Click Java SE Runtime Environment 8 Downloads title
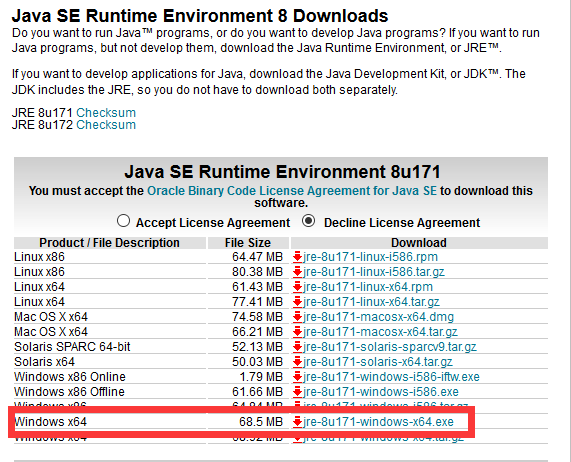The image size is (571, 462). (200, 16)
